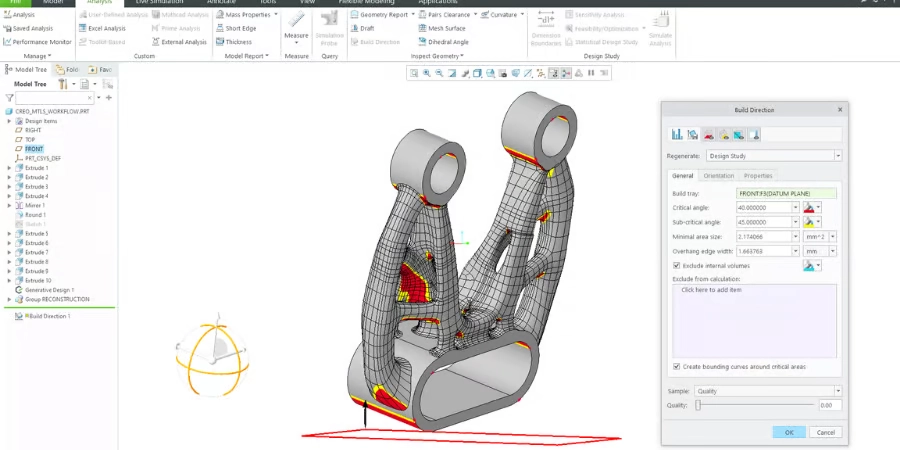Uncheck Create bounding curves around critical areas
Viewport: 900px width, 450px height.
click(677, 366)
